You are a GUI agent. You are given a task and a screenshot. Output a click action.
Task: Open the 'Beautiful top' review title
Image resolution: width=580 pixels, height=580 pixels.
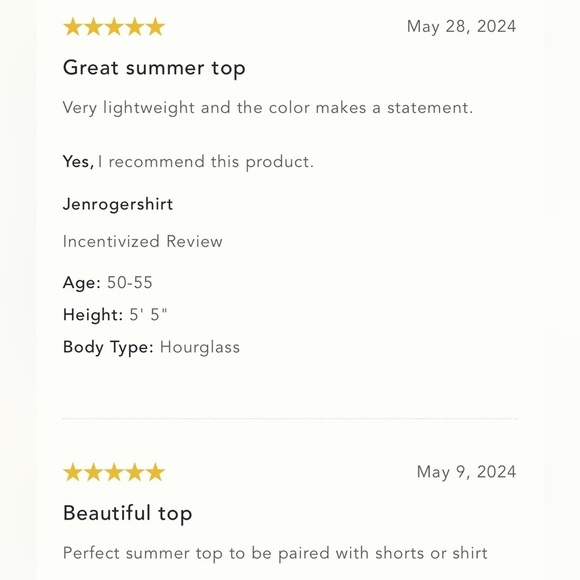click(127, 514)
